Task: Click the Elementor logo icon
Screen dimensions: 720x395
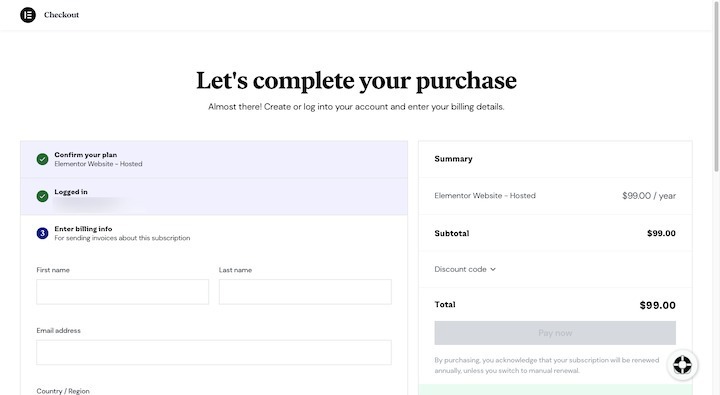Action: [x=28, y=15]
